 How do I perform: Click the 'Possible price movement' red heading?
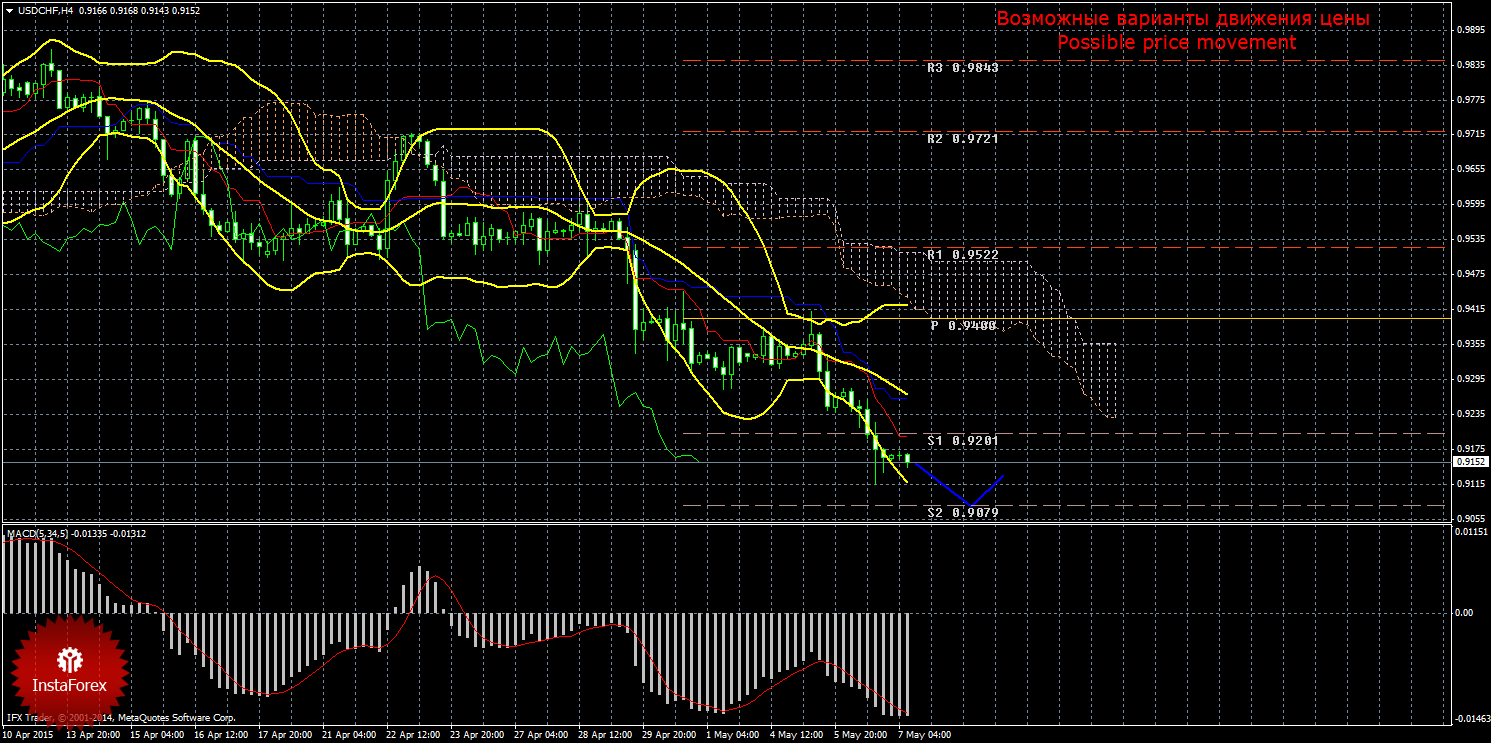click(1176, 43)
